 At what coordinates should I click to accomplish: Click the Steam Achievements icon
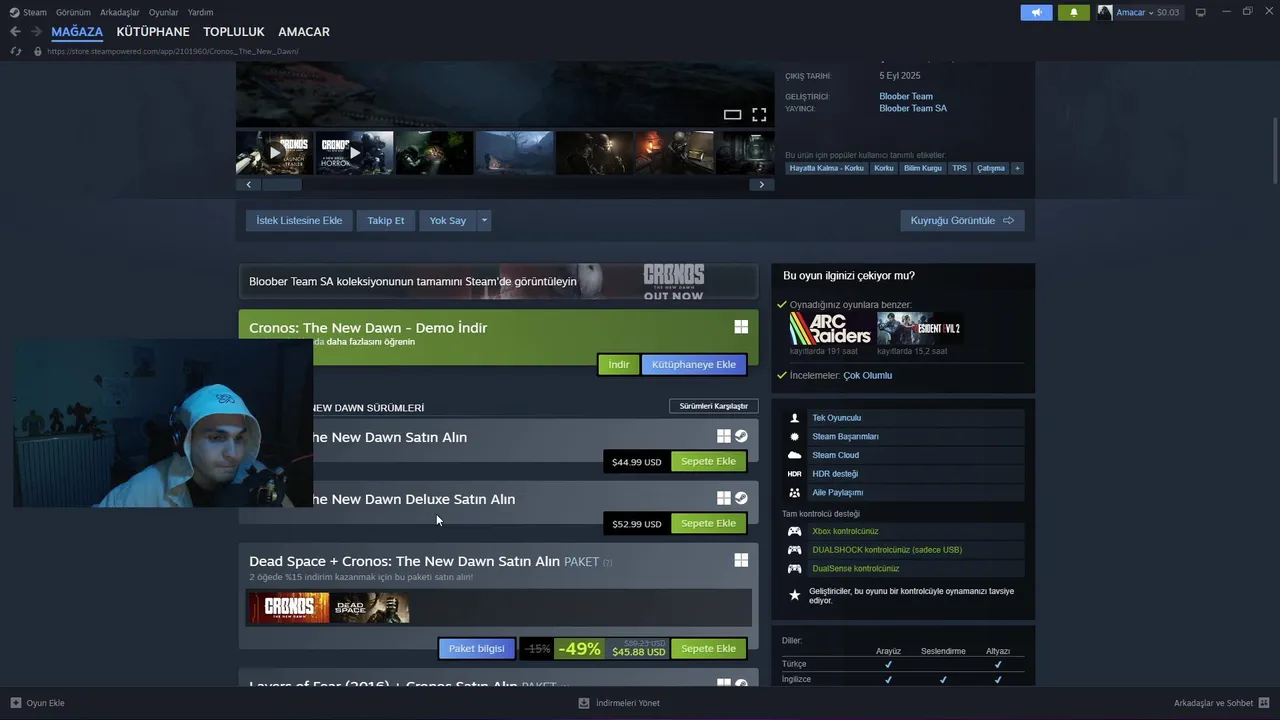(794, 437)
